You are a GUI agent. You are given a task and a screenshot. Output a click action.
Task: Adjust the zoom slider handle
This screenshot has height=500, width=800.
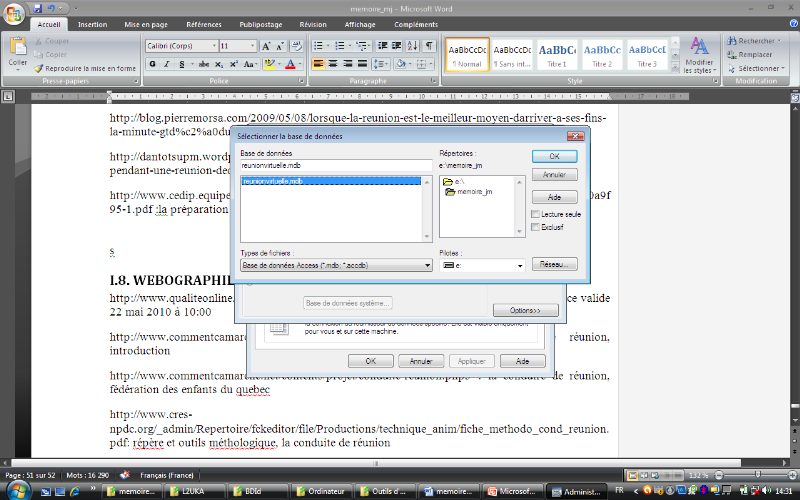tap(758, 475)
